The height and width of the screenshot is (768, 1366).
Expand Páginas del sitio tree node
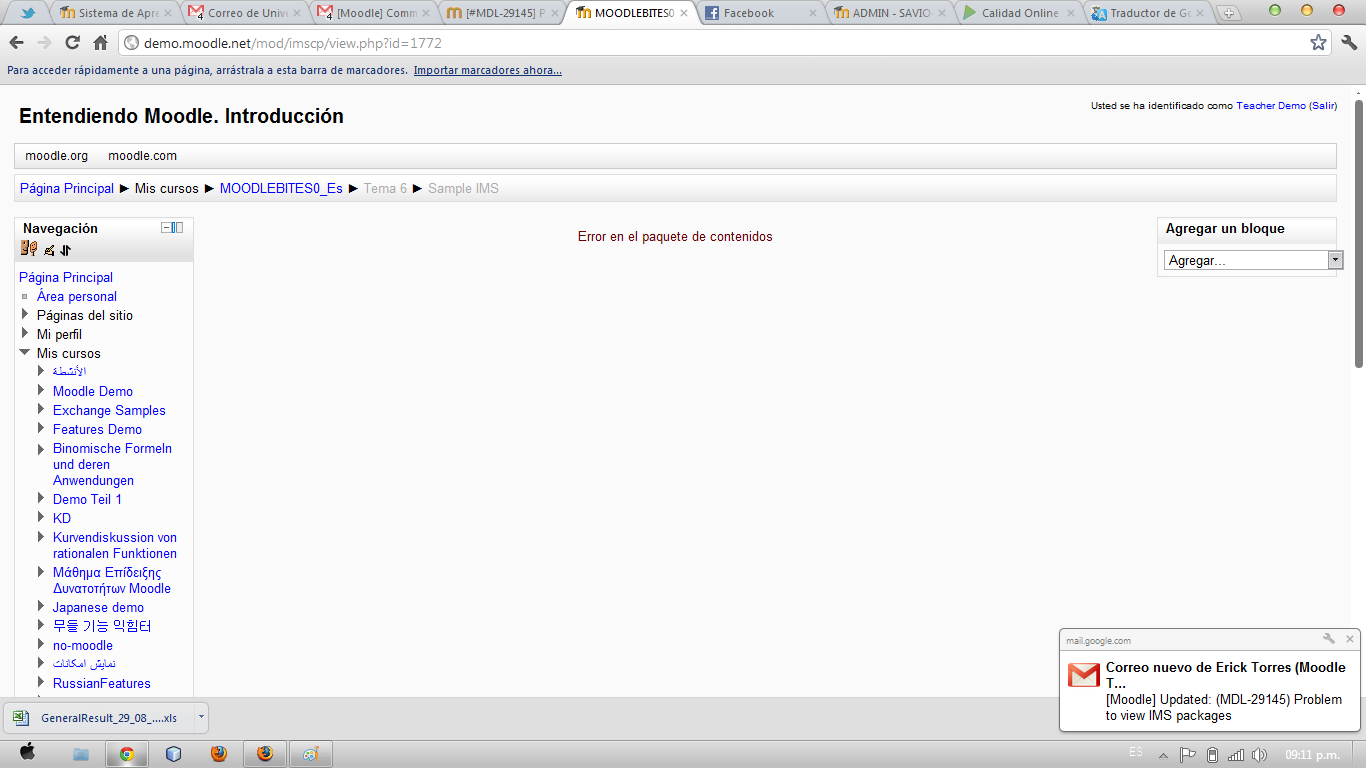coord(25,314)
